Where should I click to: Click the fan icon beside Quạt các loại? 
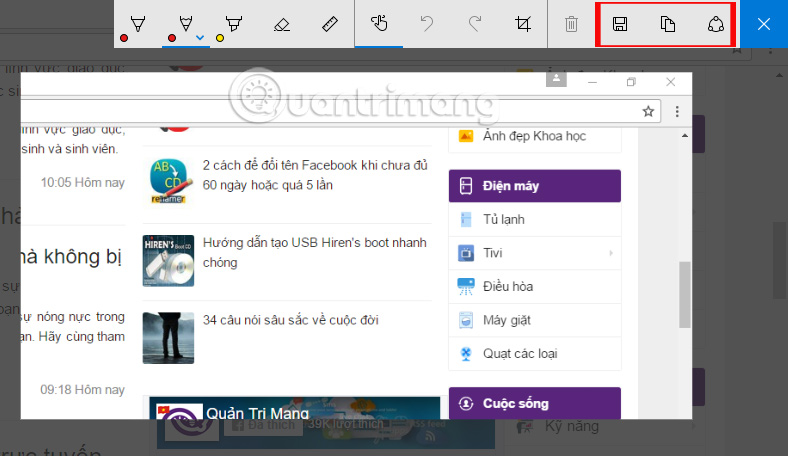[466, 354]
